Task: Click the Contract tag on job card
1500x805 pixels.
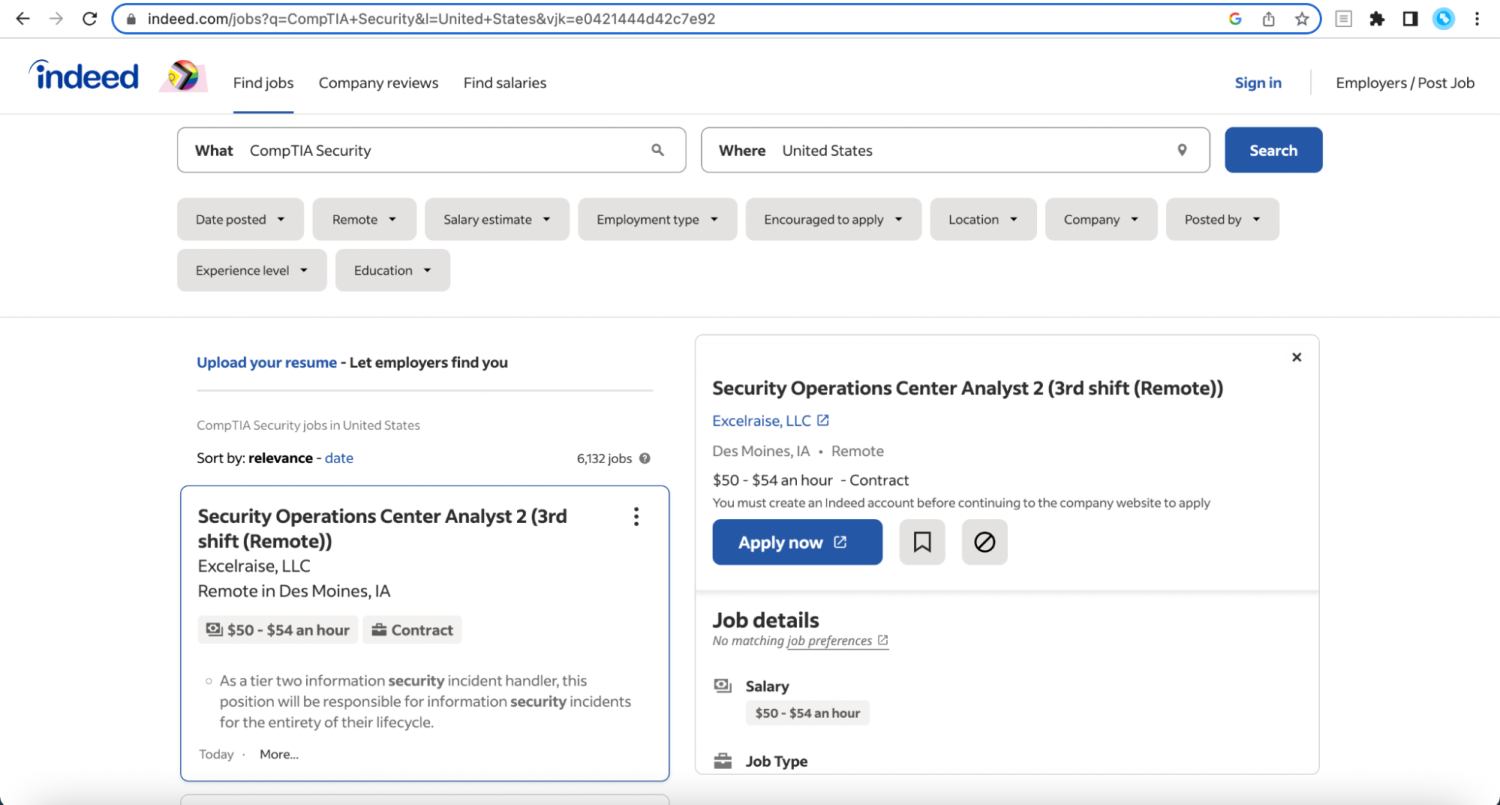Action: (412, 630)
